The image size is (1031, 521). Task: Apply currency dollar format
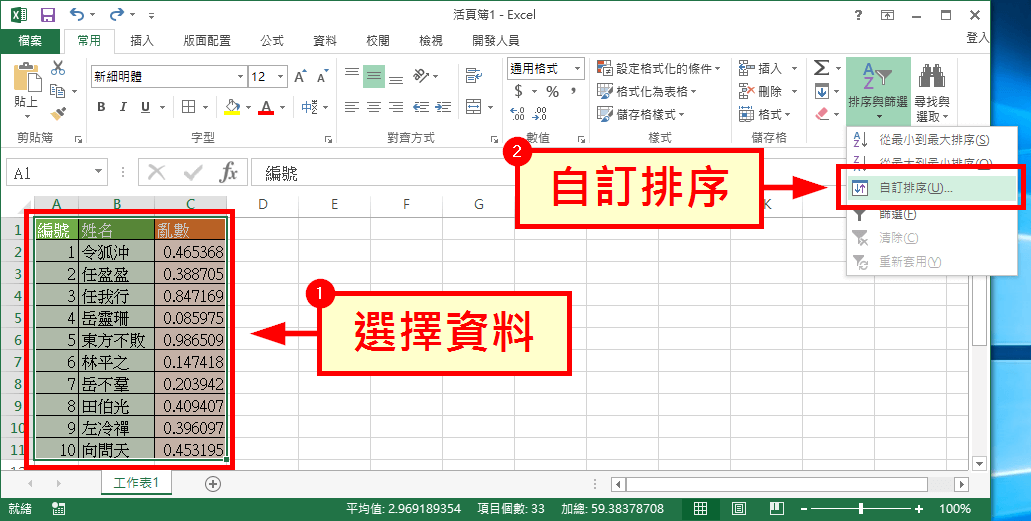(518, 91)
